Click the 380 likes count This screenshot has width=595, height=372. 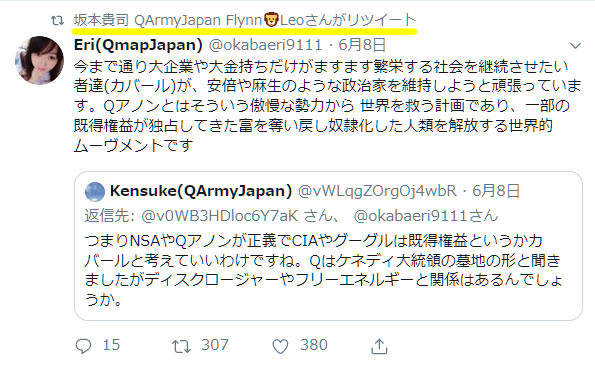point(314,345)
